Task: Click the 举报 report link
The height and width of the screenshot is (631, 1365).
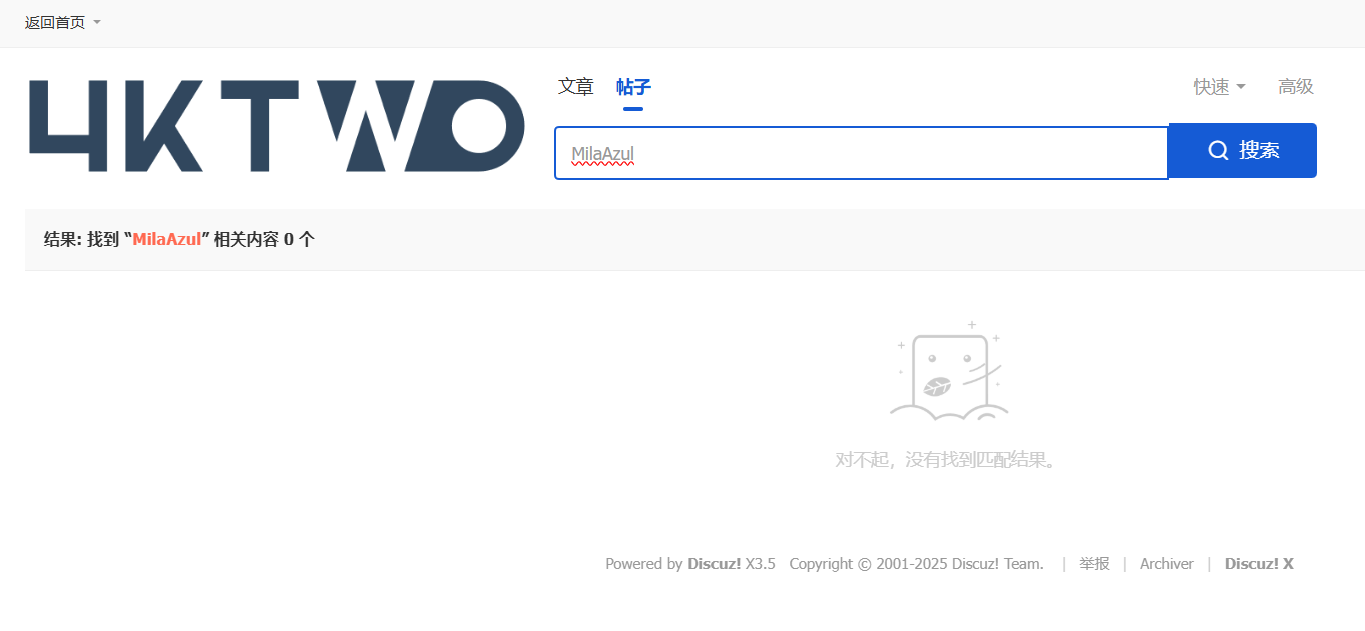Action: coord(1094,564)
